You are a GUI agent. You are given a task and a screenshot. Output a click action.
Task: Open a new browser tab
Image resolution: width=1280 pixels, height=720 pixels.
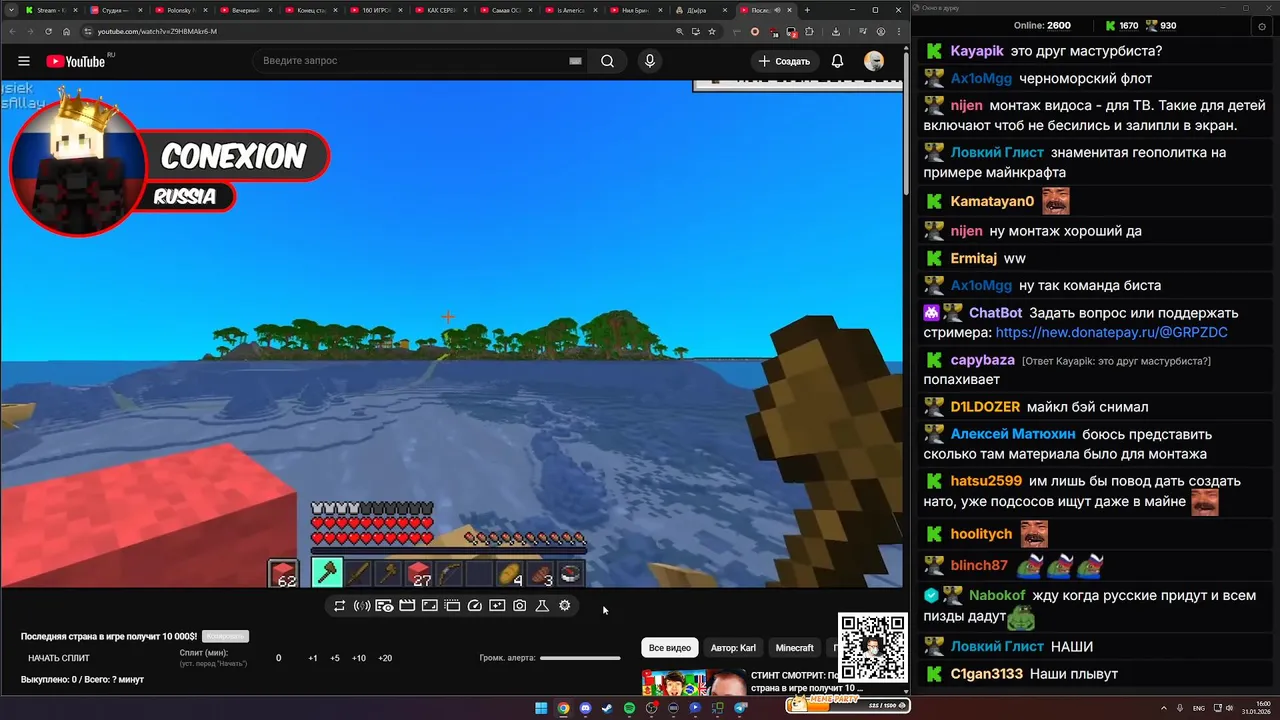[x=807, y=10]
